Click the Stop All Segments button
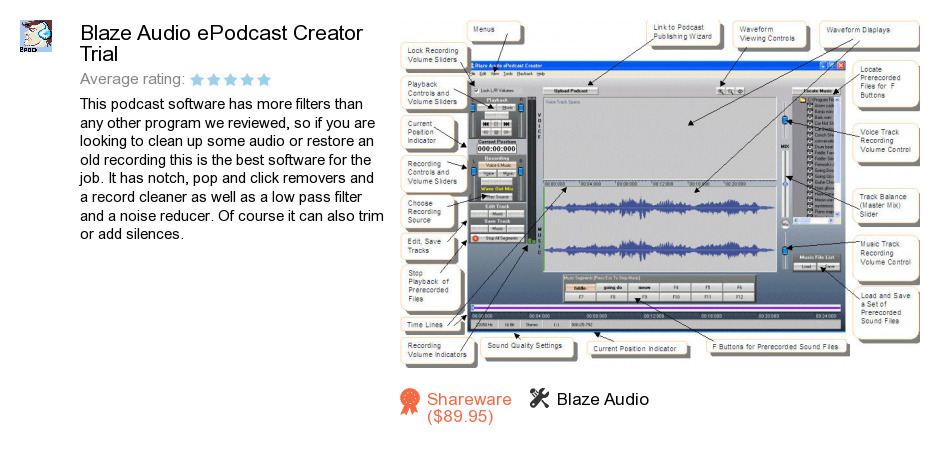The height and width of the screenshot is (452, 940). coord(498,238)
